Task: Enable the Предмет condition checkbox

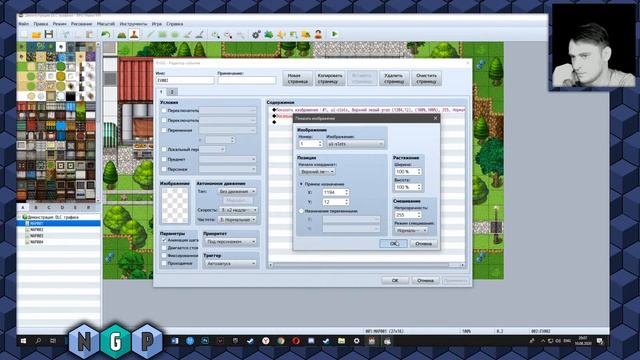Action: point(164,159)
